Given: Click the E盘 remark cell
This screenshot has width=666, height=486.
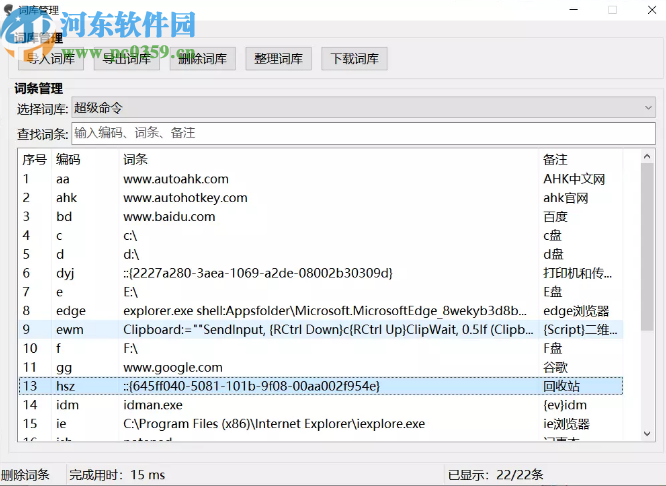Looking at the screenshot, I should click(x=553, y=292).
